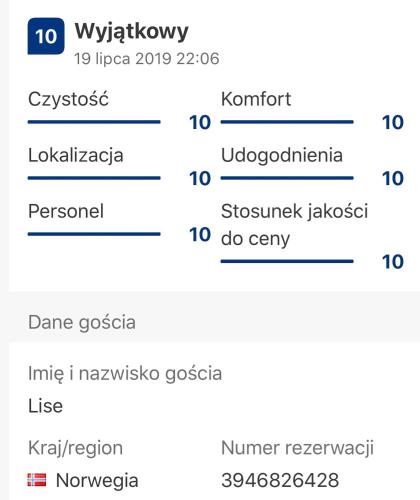This screenshot has height=500, width=420.
Task: Click the Udogodnienia rating bar
Action: [x=287, y=178]
